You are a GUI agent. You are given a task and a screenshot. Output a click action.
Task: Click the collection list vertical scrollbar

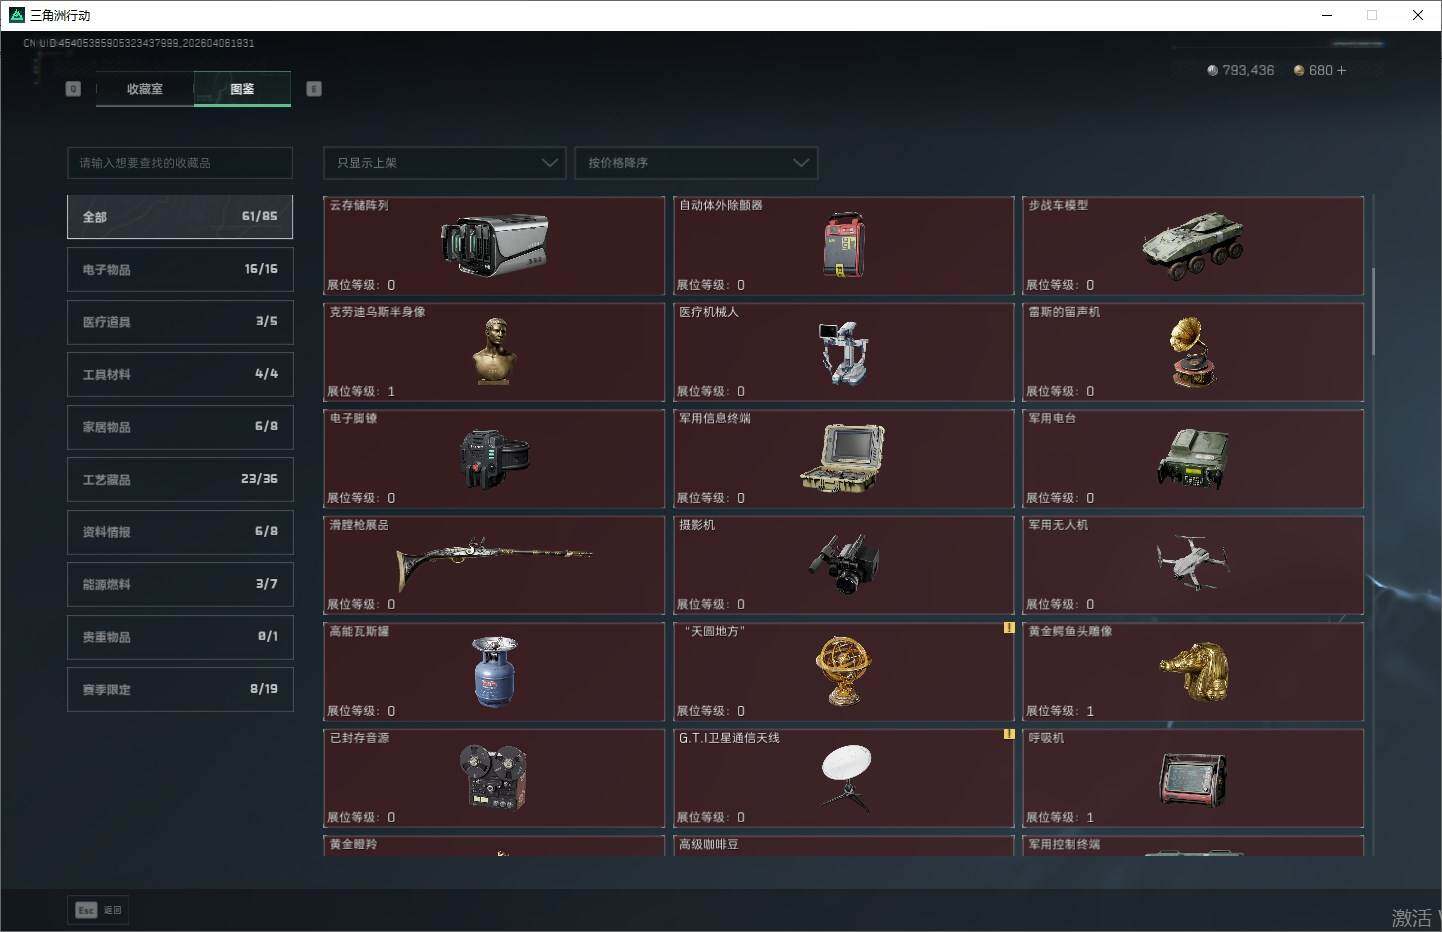click(x=1373, y=310)
